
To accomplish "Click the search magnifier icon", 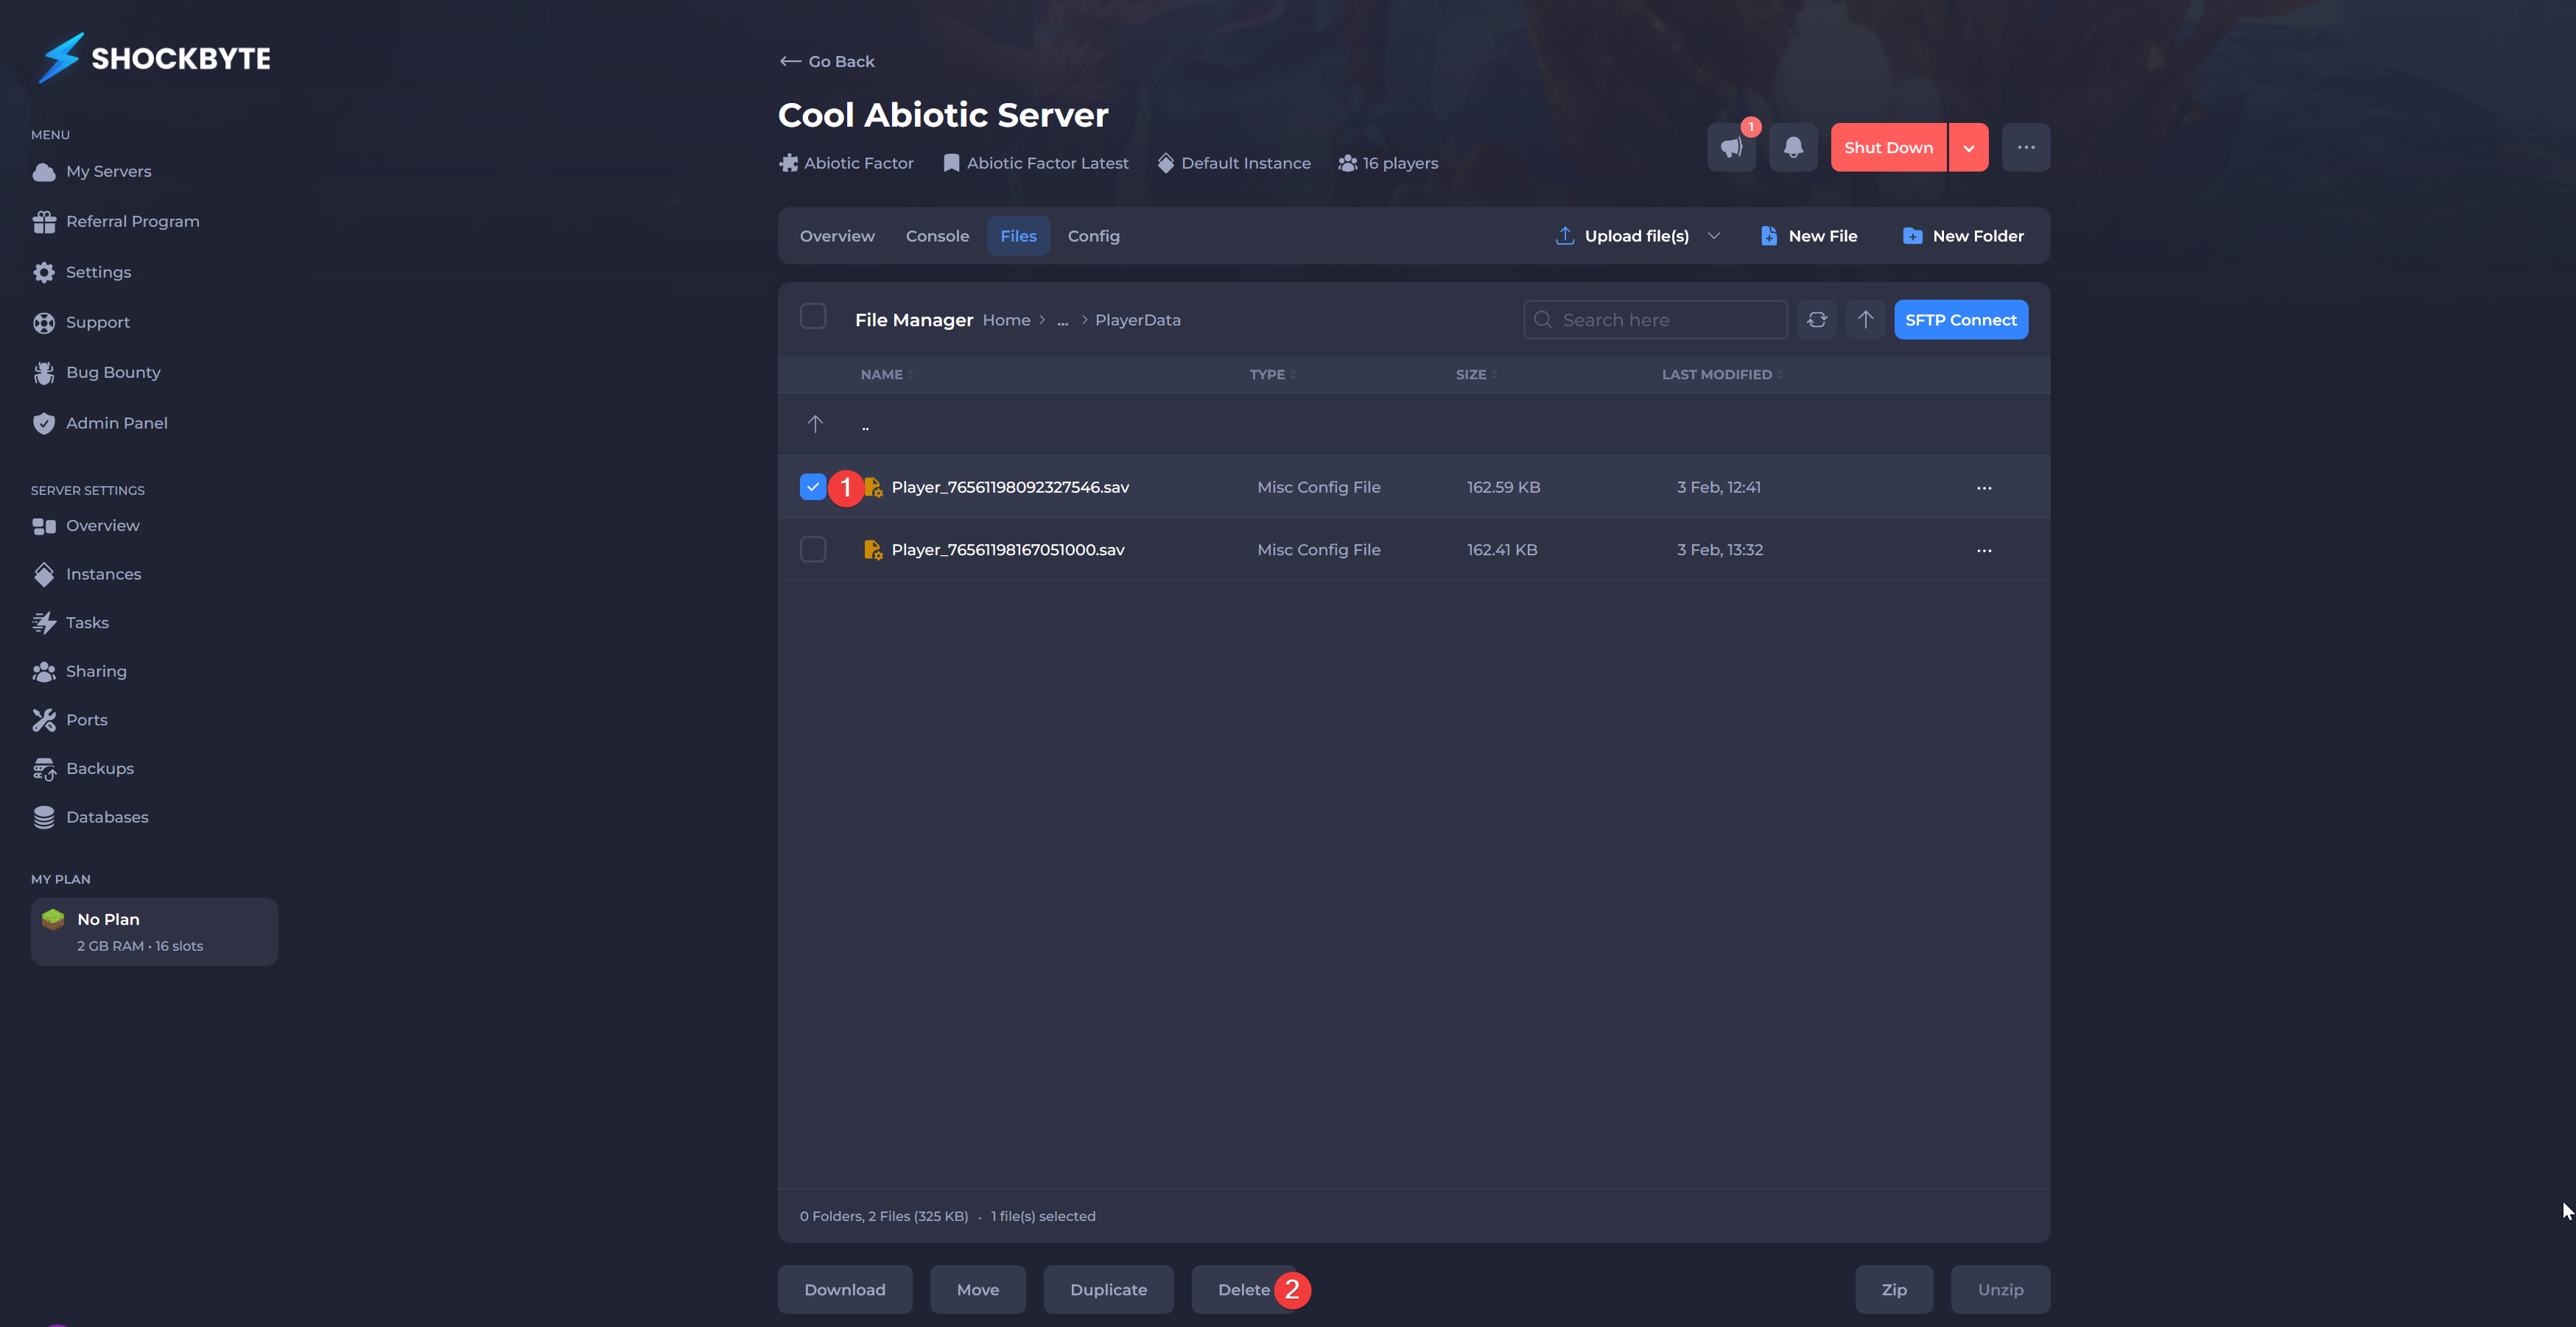I will 1543,320.
